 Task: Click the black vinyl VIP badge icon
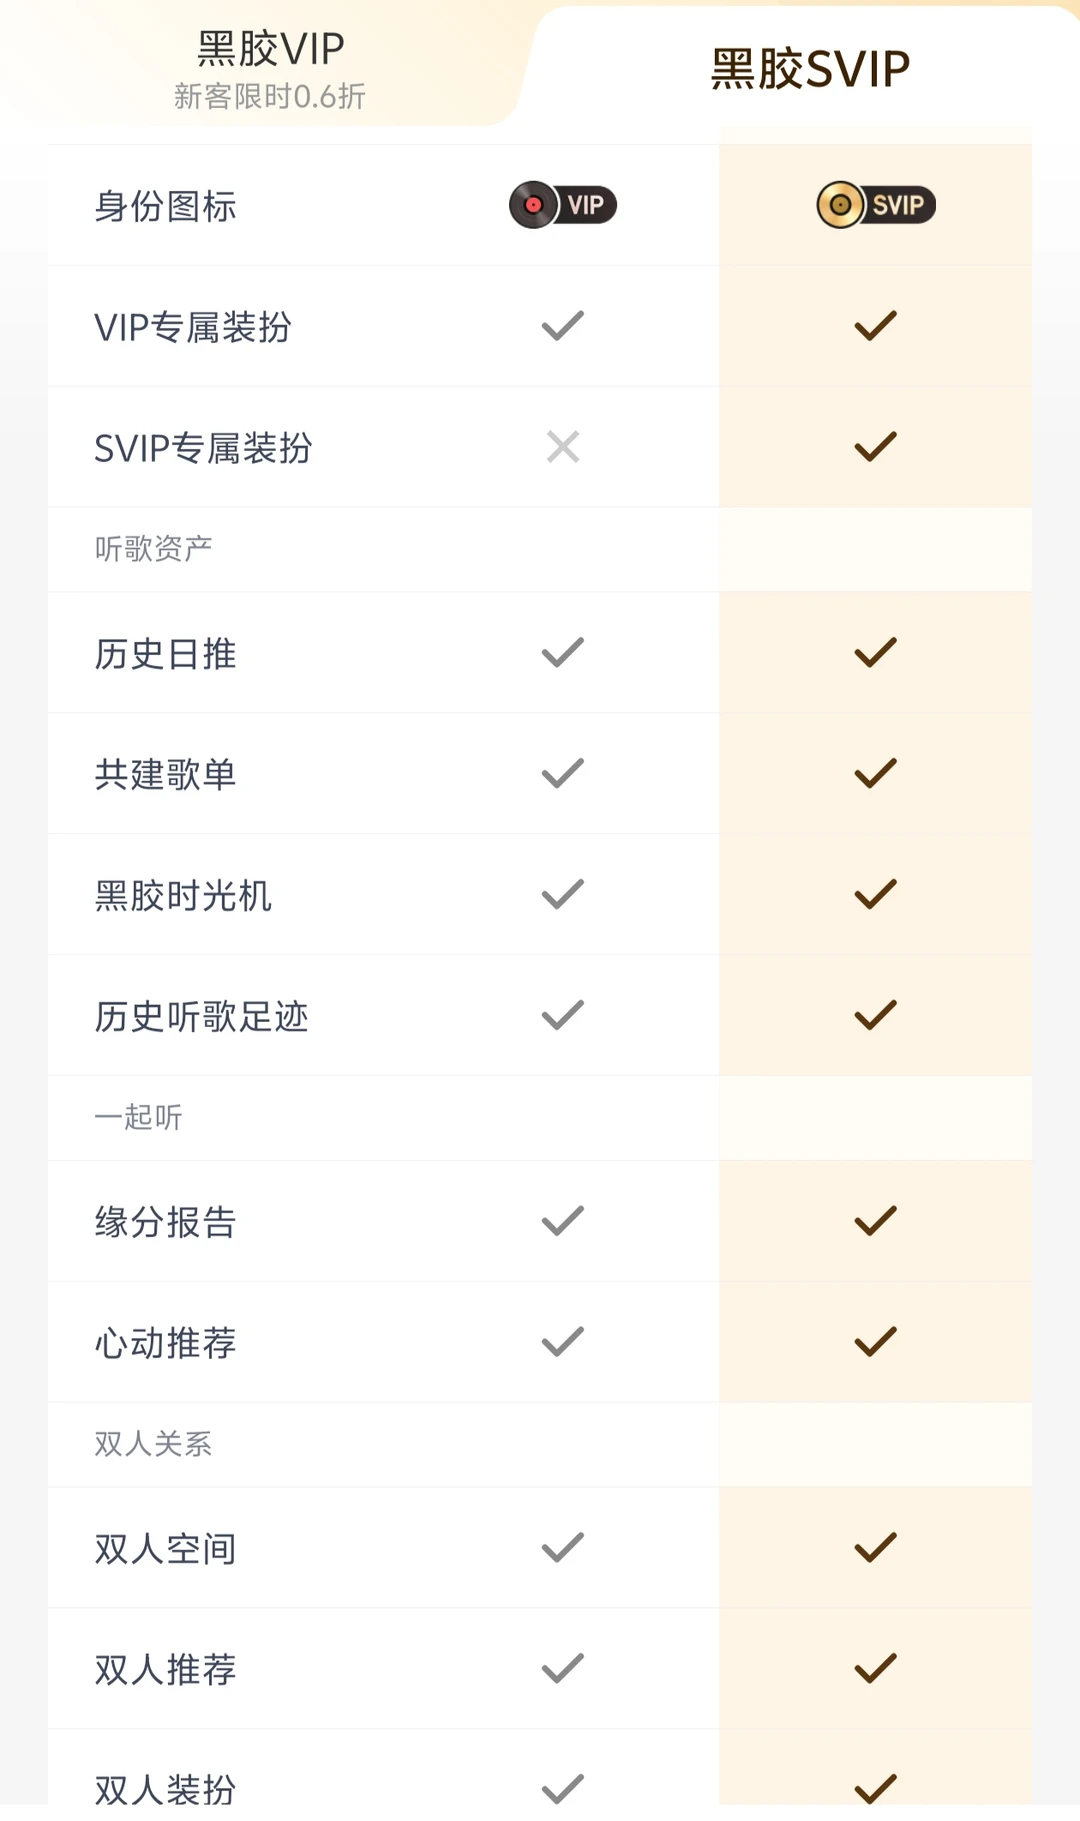tap(563, 205)
